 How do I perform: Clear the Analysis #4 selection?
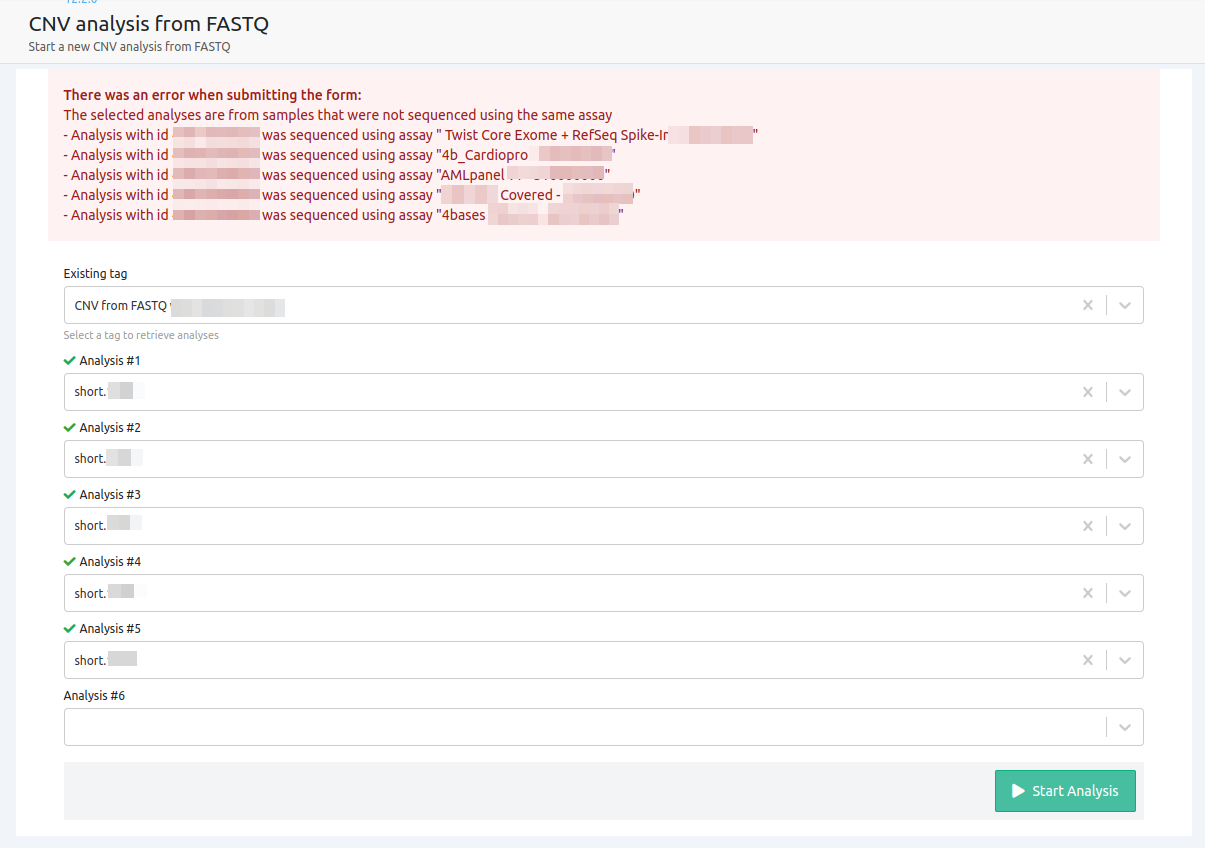click(1088, 593)
